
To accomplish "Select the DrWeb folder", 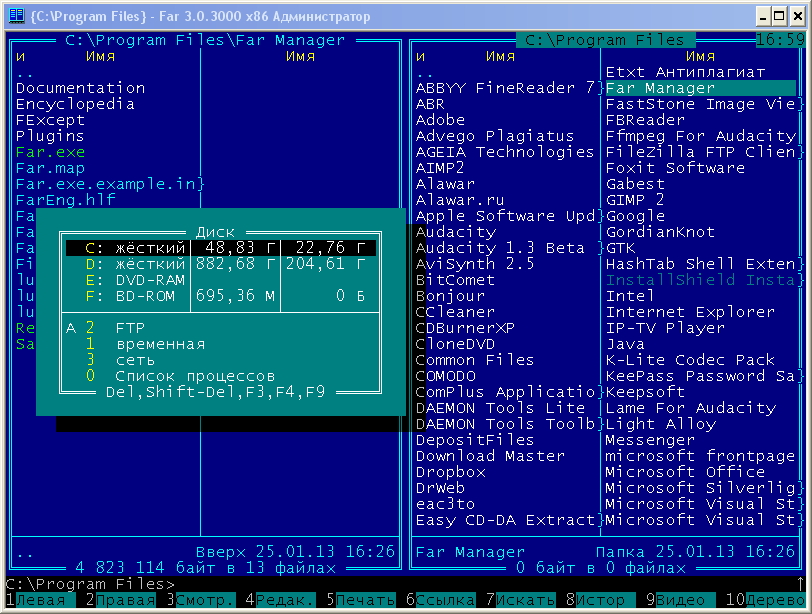I will point(440,489).
